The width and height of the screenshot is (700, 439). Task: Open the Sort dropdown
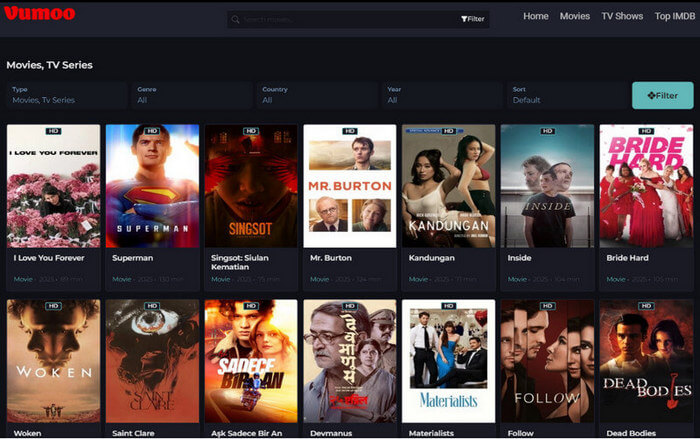[567, 95]
